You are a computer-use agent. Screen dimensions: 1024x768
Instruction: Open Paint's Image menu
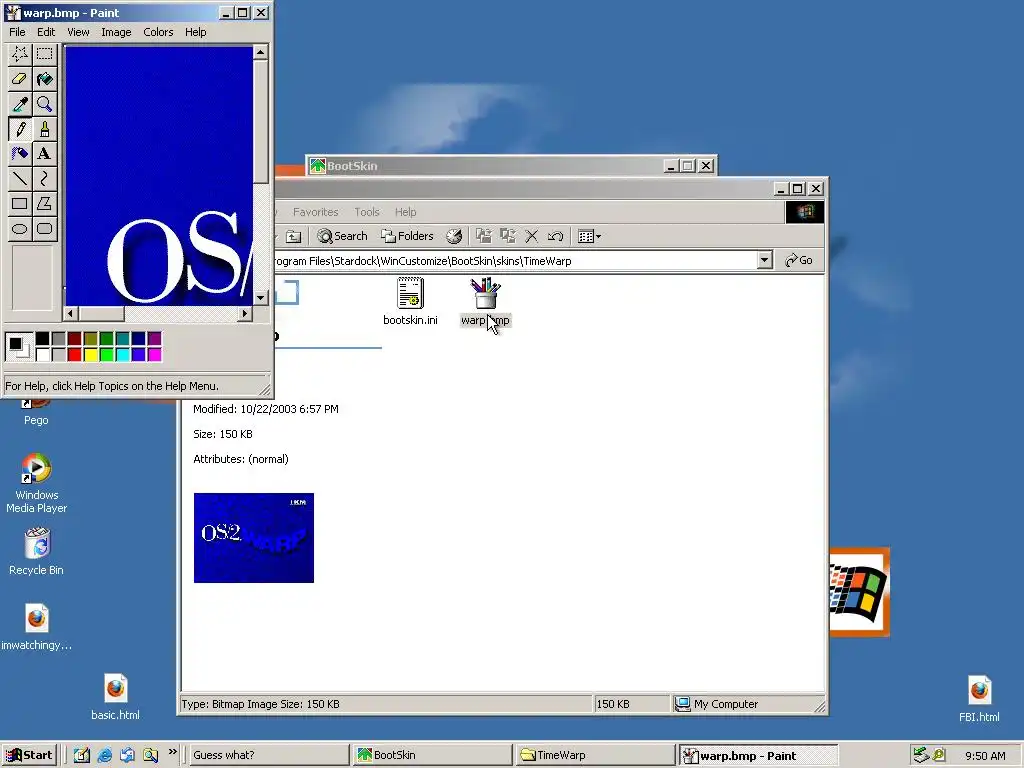(116, 32)
